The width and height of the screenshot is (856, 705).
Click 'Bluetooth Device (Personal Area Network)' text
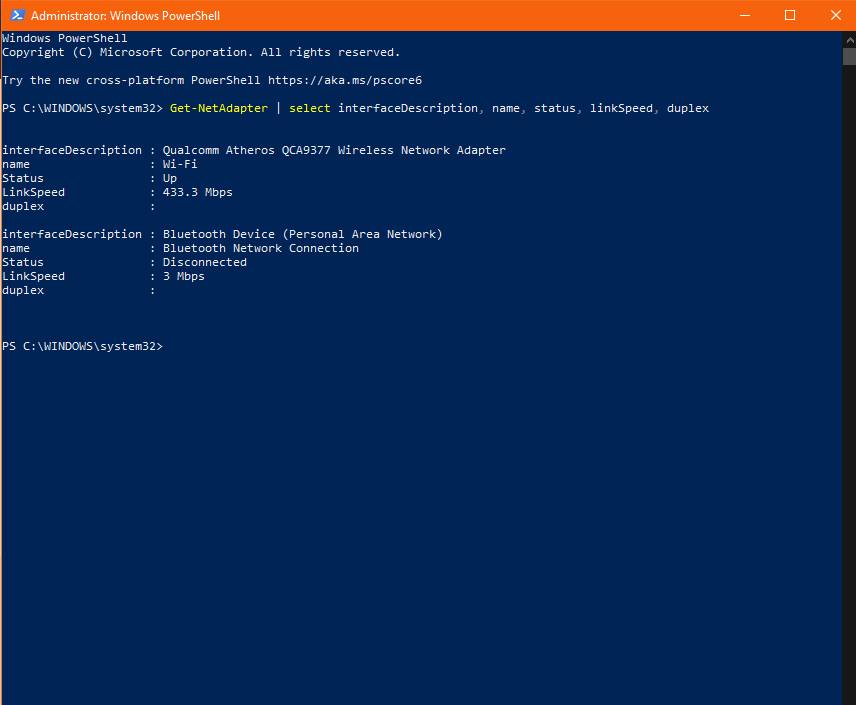302,234
